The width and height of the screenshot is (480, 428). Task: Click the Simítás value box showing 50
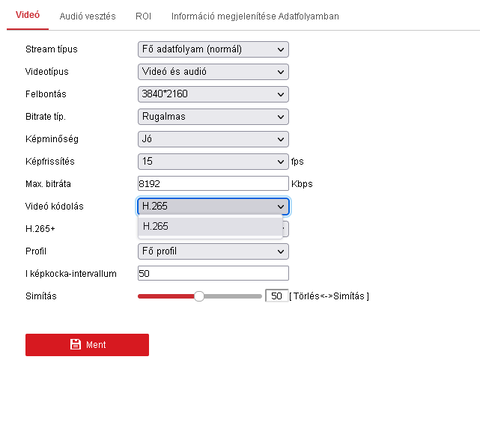(x=277, y=296)
